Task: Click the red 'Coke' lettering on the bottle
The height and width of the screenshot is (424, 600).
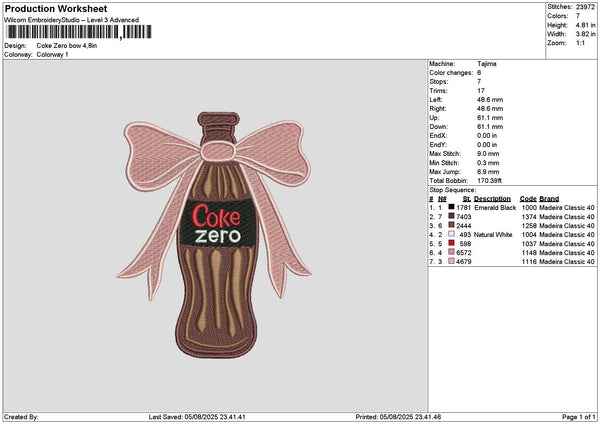Action: 216,216
